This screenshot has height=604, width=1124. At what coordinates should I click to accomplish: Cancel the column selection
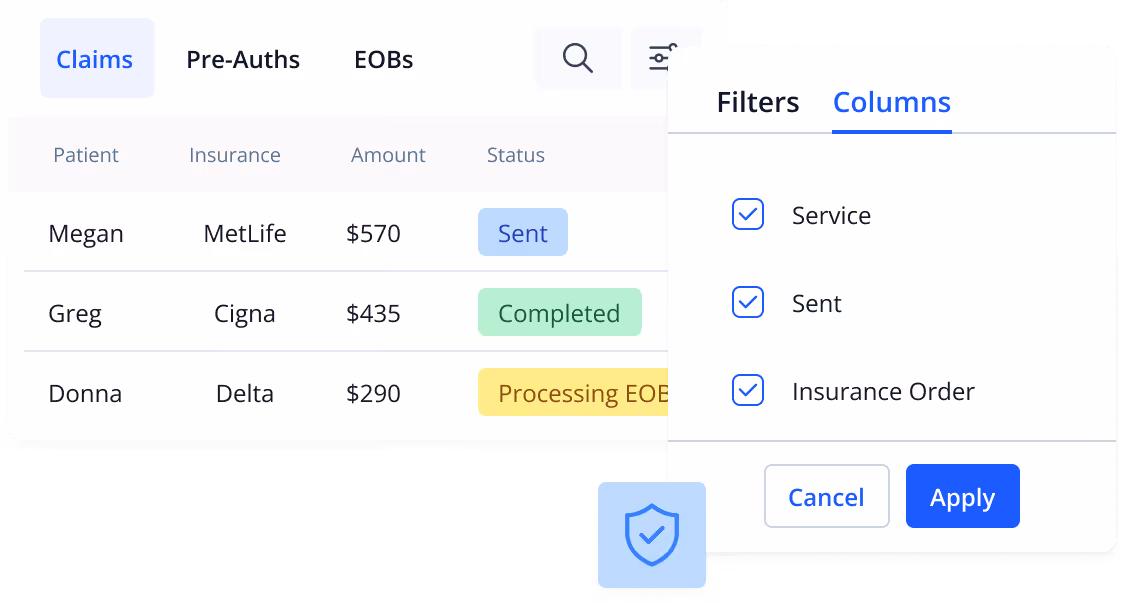tap(826, 496)
